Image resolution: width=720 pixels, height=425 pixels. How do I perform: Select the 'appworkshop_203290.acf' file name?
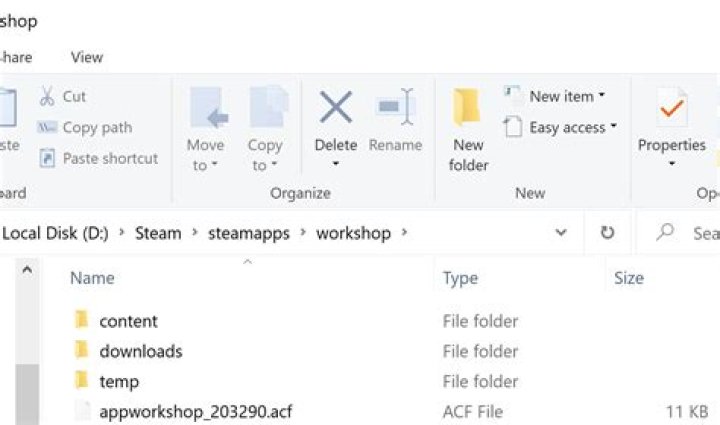[x=196, y=412]
